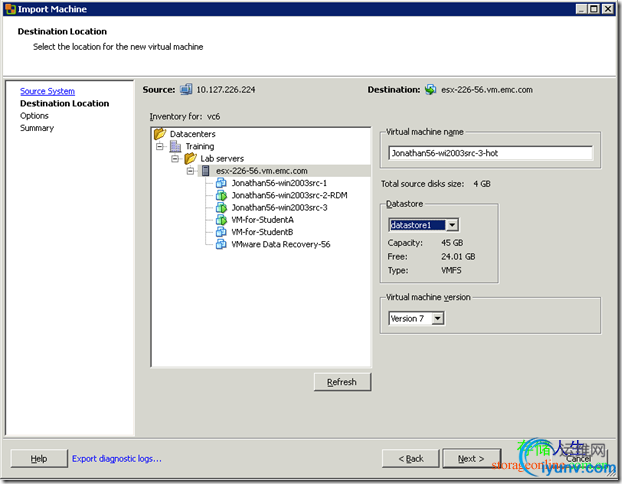
Task: Click the Jonathan56-win2003src-3 VM icon
Action: tap(221, 207)
